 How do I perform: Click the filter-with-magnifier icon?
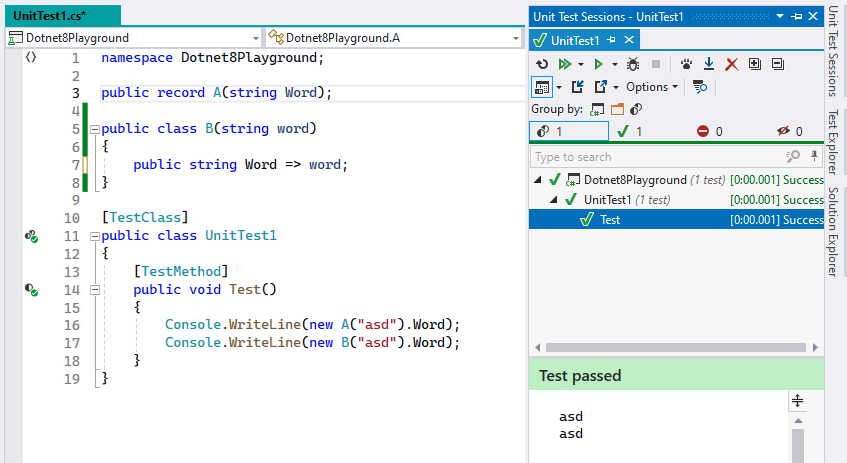pos(700,87)
